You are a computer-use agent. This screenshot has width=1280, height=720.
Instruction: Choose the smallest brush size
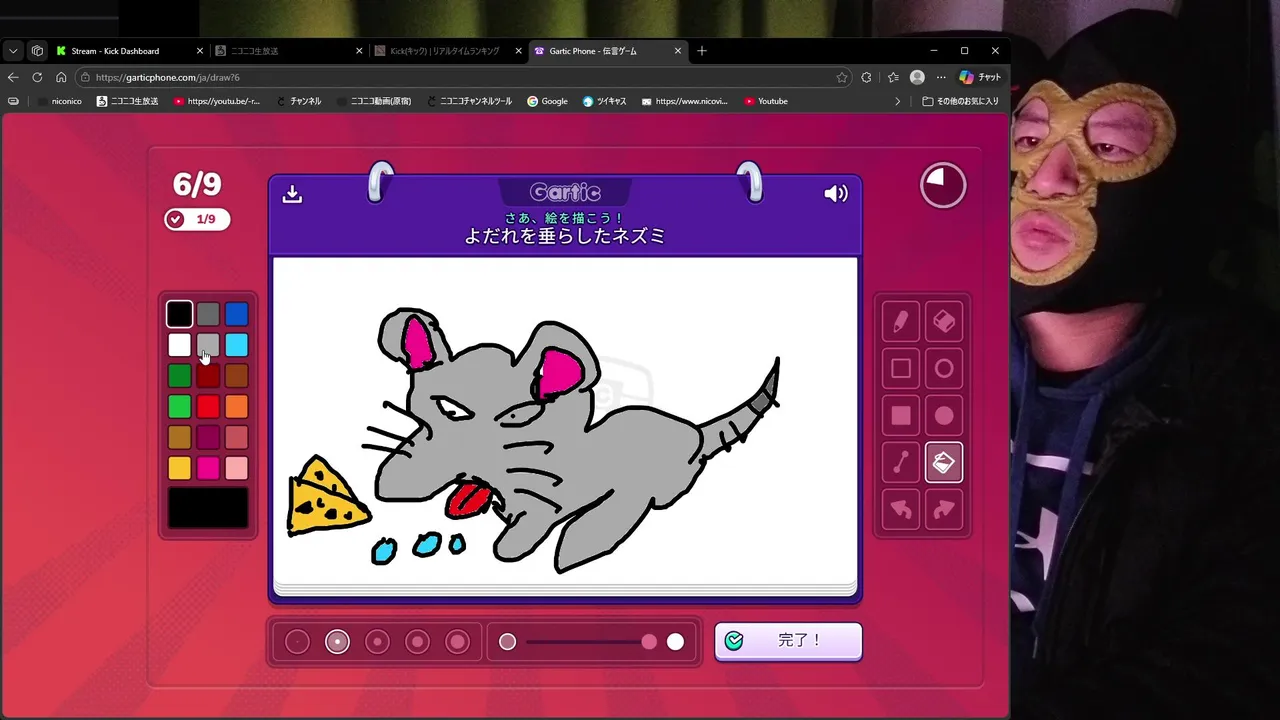click(x=297, y=642)
